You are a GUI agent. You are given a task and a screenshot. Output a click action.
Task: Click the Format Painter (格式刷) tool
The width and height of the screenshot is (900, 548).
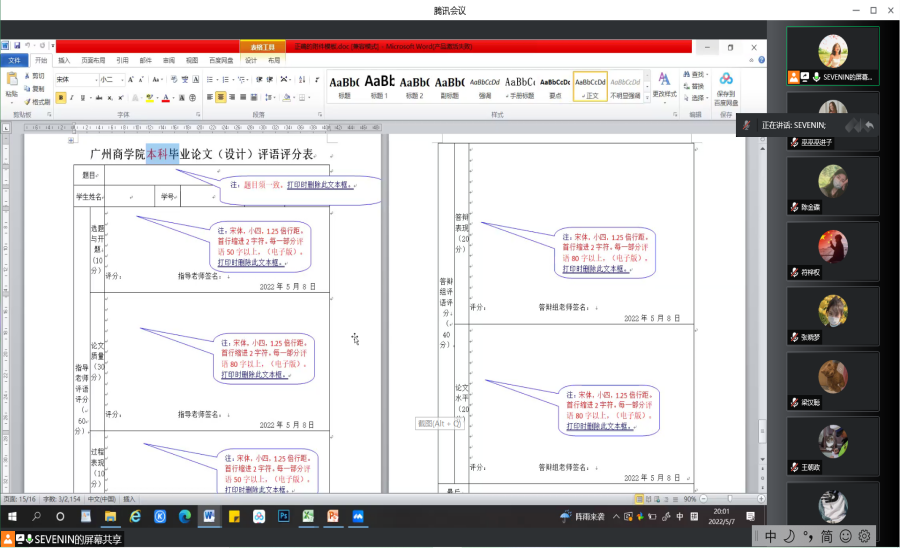(37, 101)
